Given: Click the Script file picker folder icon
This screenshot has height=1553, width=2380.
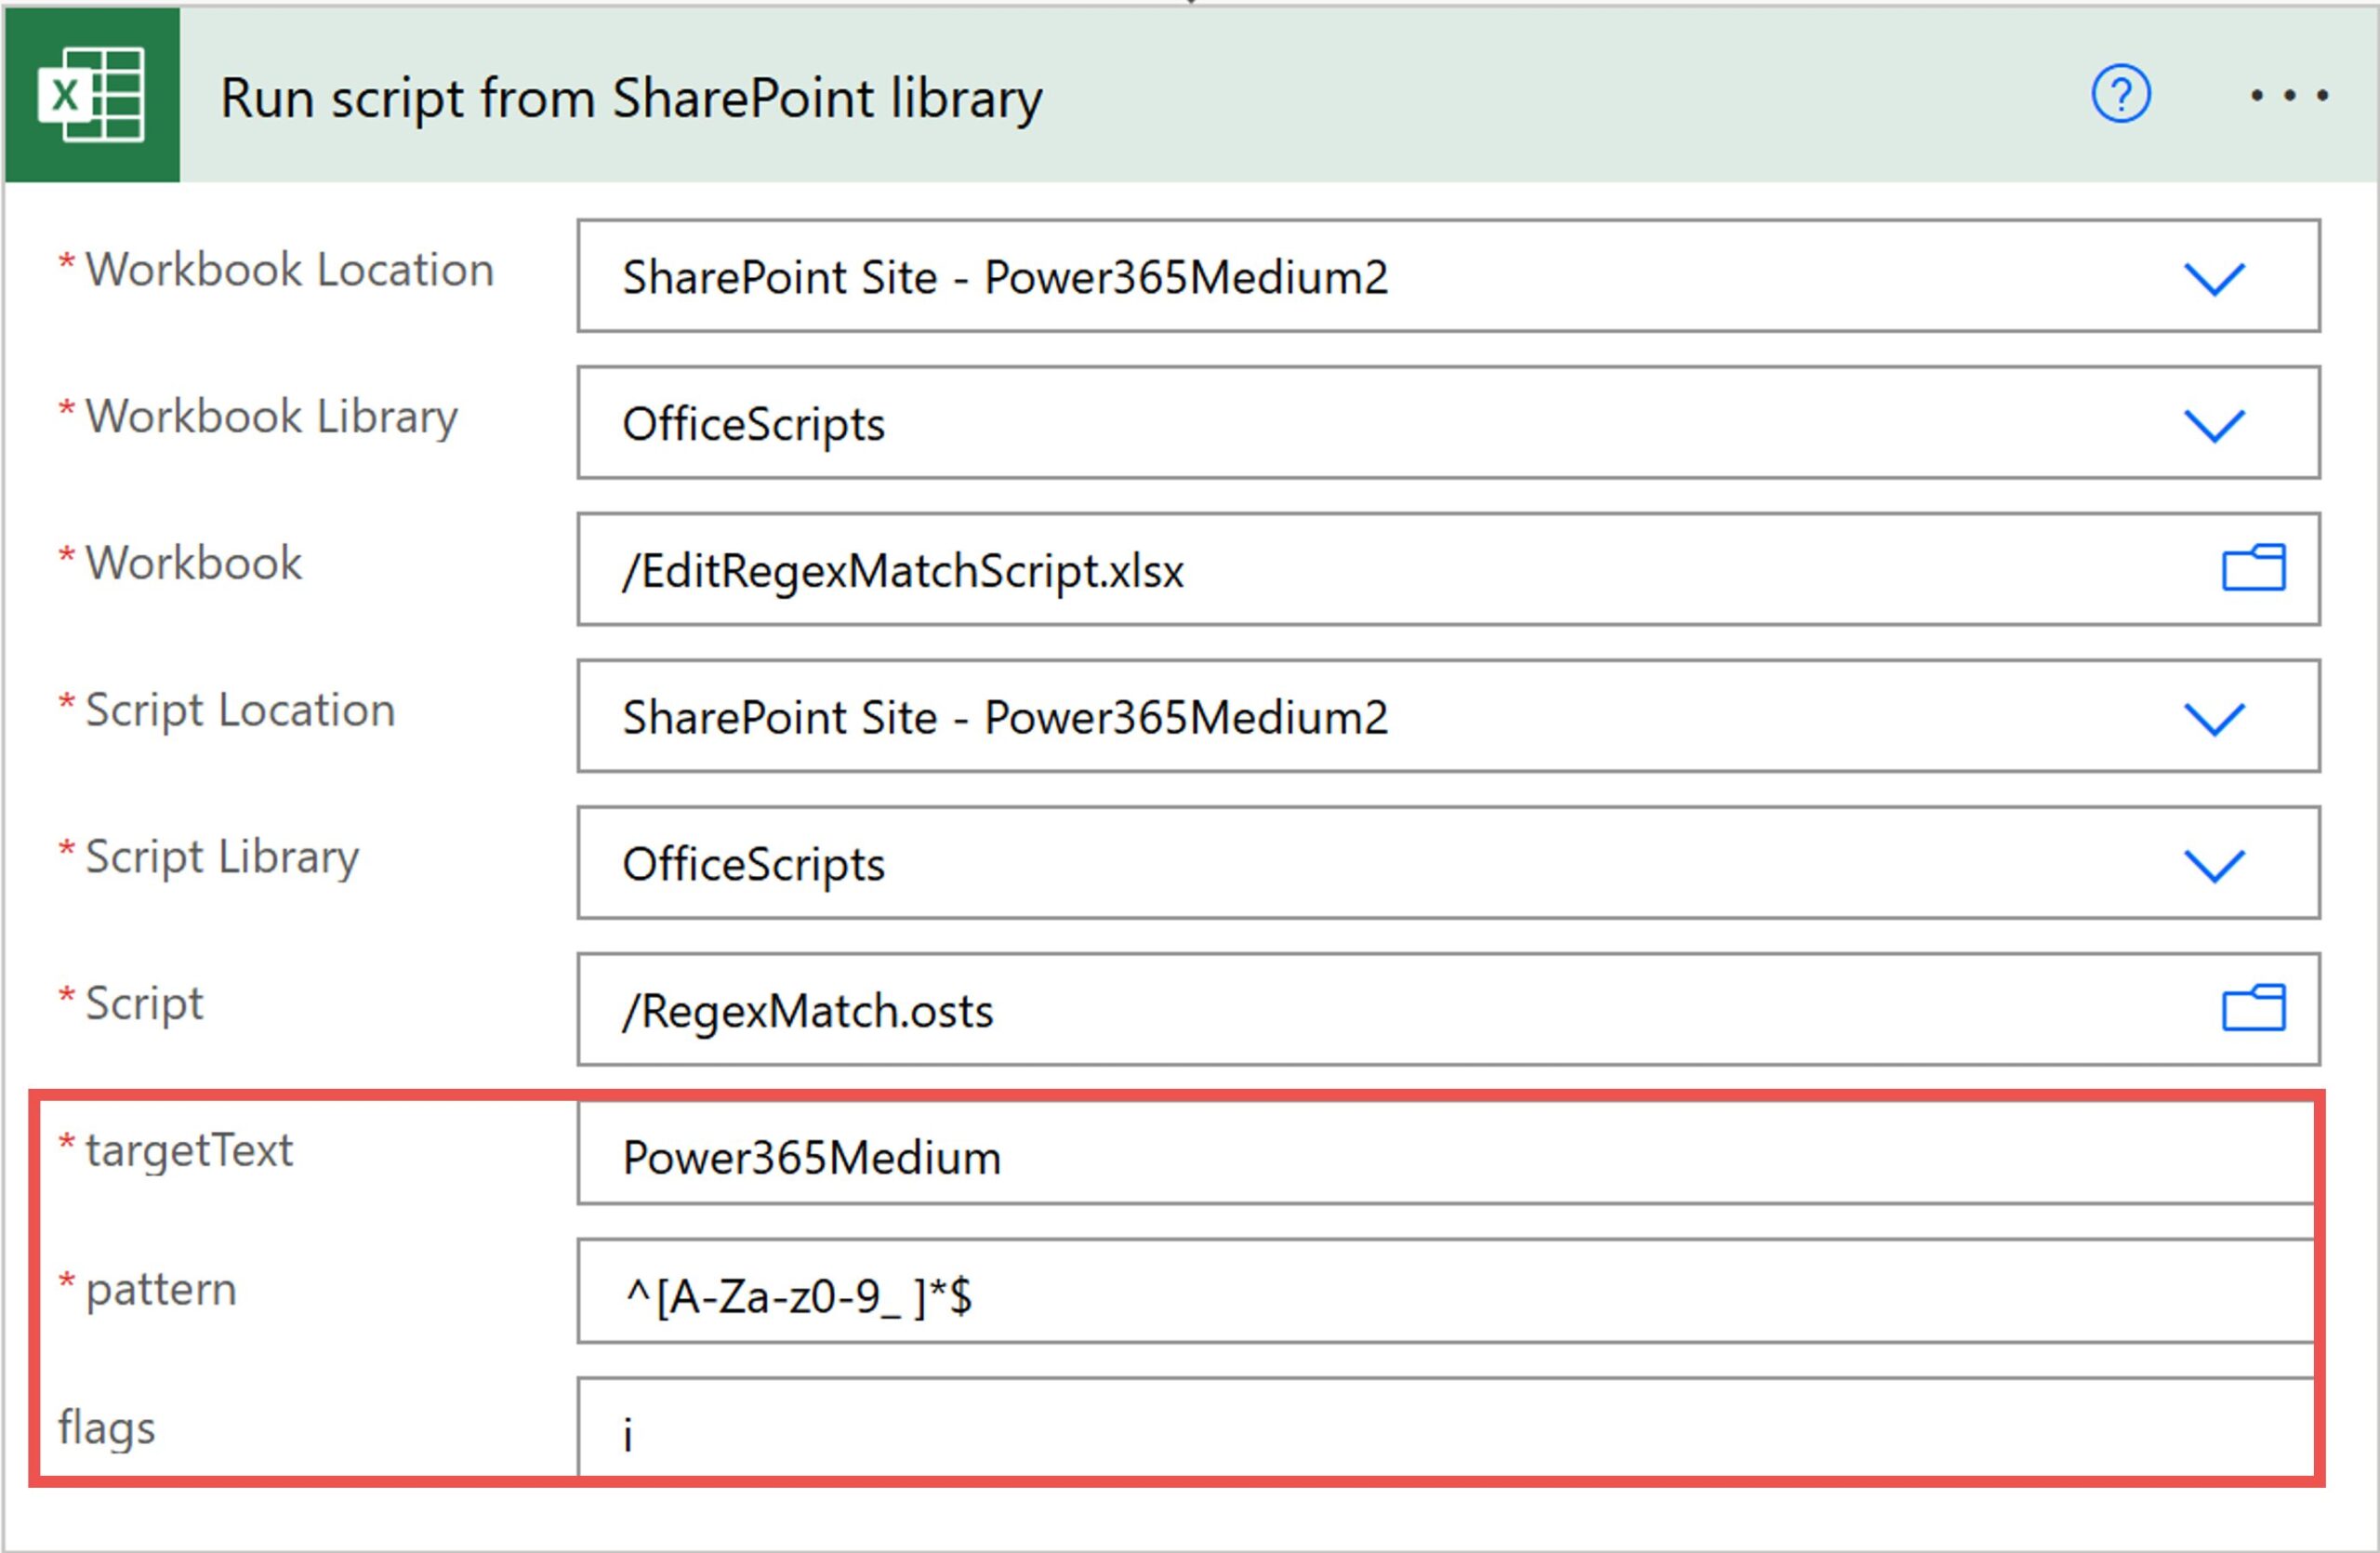Looking at the screenshot, I should 2253,1008.
